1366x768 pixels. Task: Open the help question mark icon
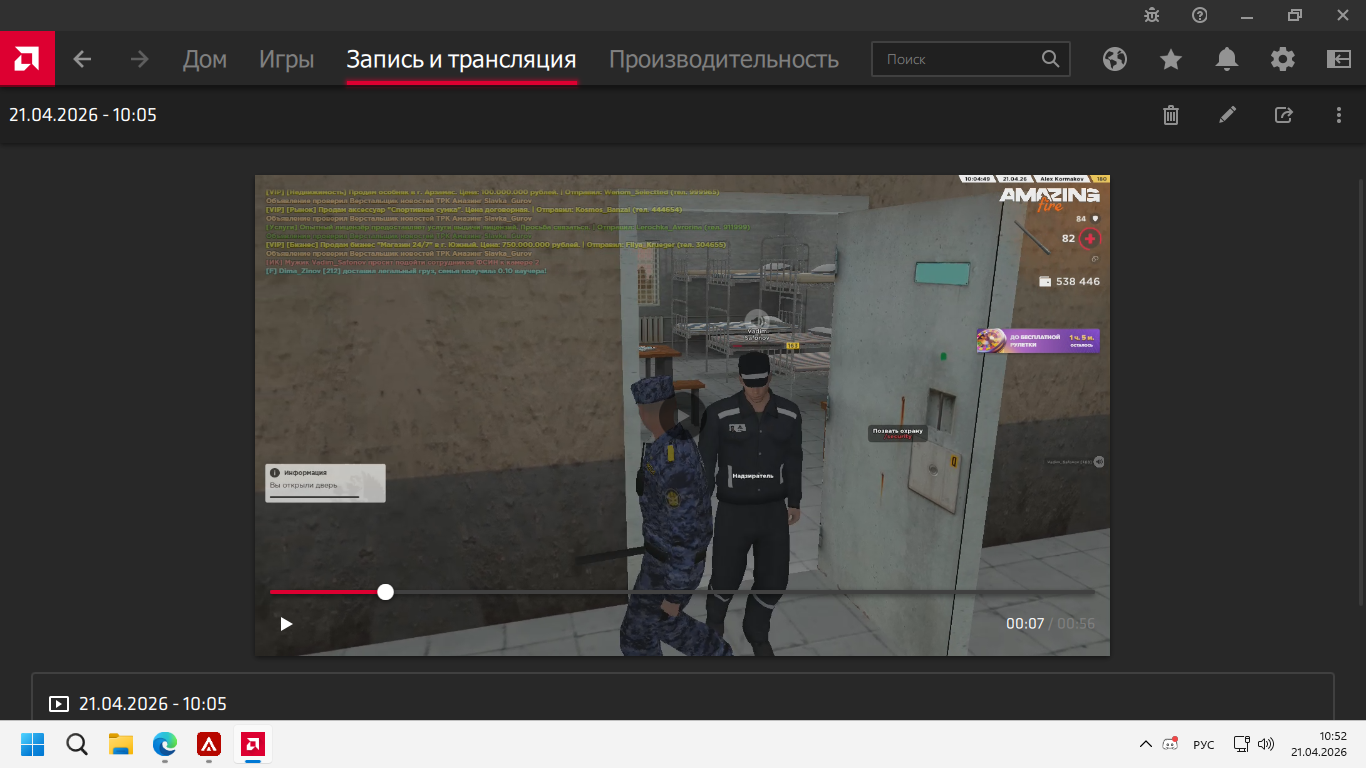(1200, 15)
